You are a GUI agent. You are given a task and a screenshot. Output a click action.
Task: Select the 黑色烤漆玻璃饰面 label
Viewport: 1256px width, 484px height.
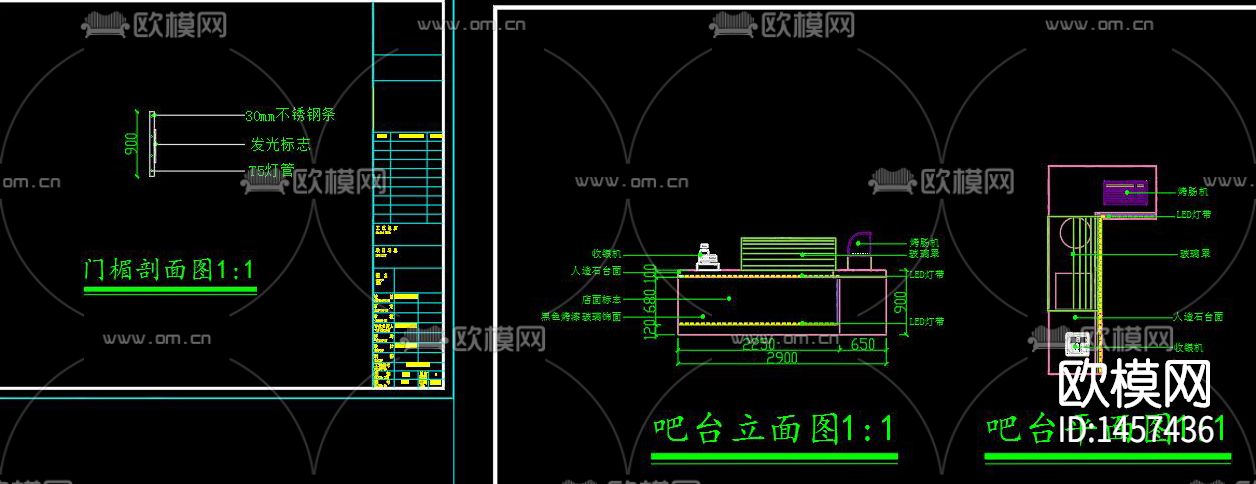(582, 316)
